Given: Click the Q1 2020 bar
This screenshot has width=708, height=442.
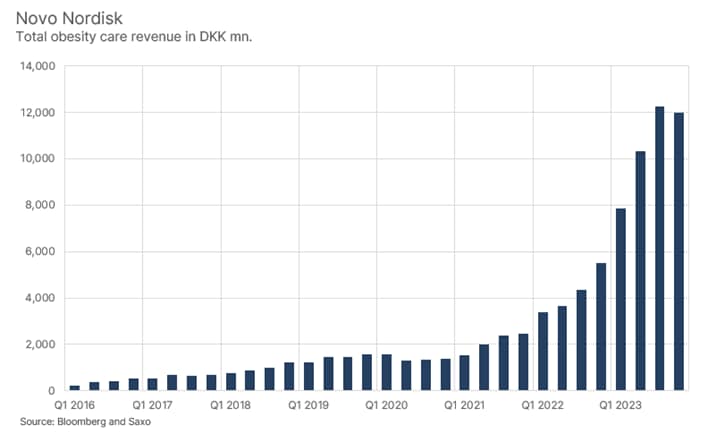Looking at the screenshot, I should [x=387, y=372].
